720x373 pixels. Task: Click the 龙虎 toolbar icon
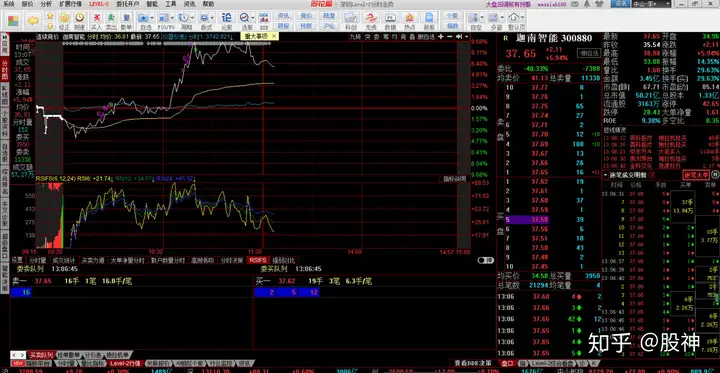click(x=370, y=20)
